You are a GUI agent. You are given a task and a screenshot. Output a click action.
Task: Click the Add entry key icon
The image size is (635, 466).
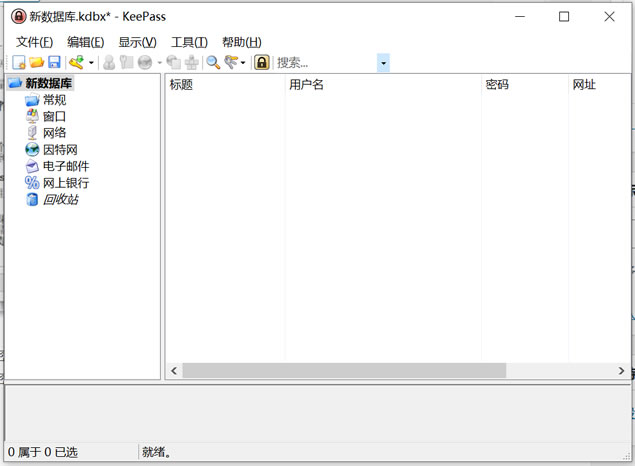pos(77,62)
